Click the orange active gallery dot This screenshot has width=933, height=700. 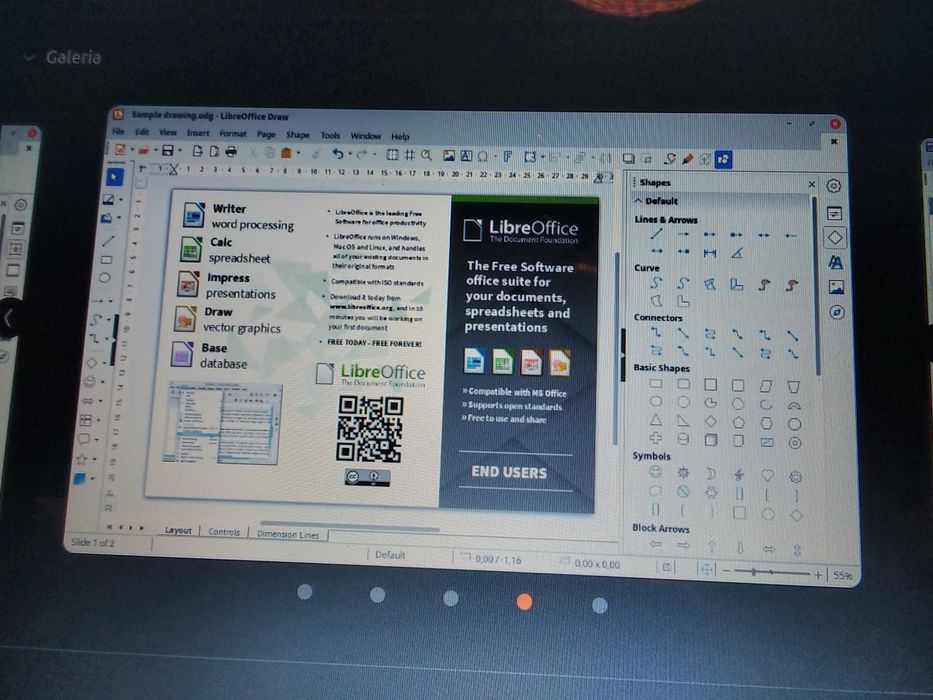(x=524, y=601)
